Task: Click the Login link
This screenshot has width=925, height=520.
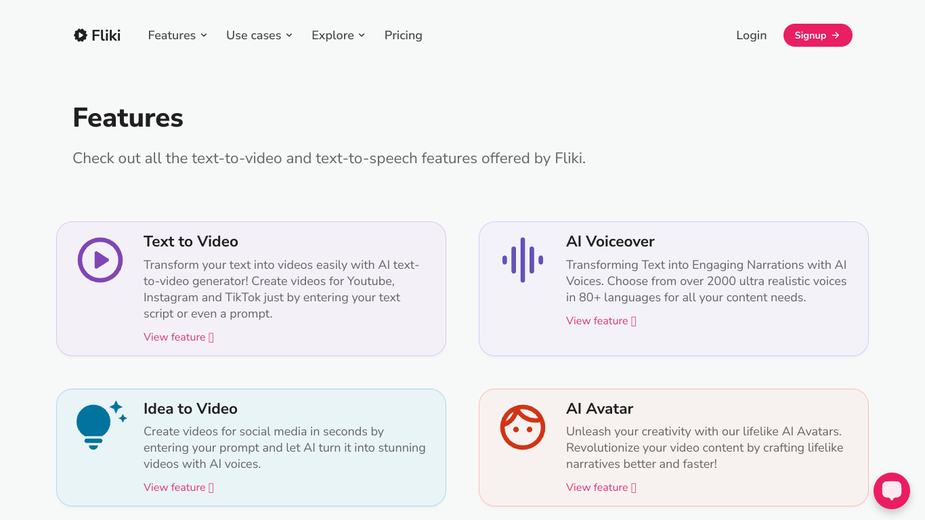Action: point(751,35)
